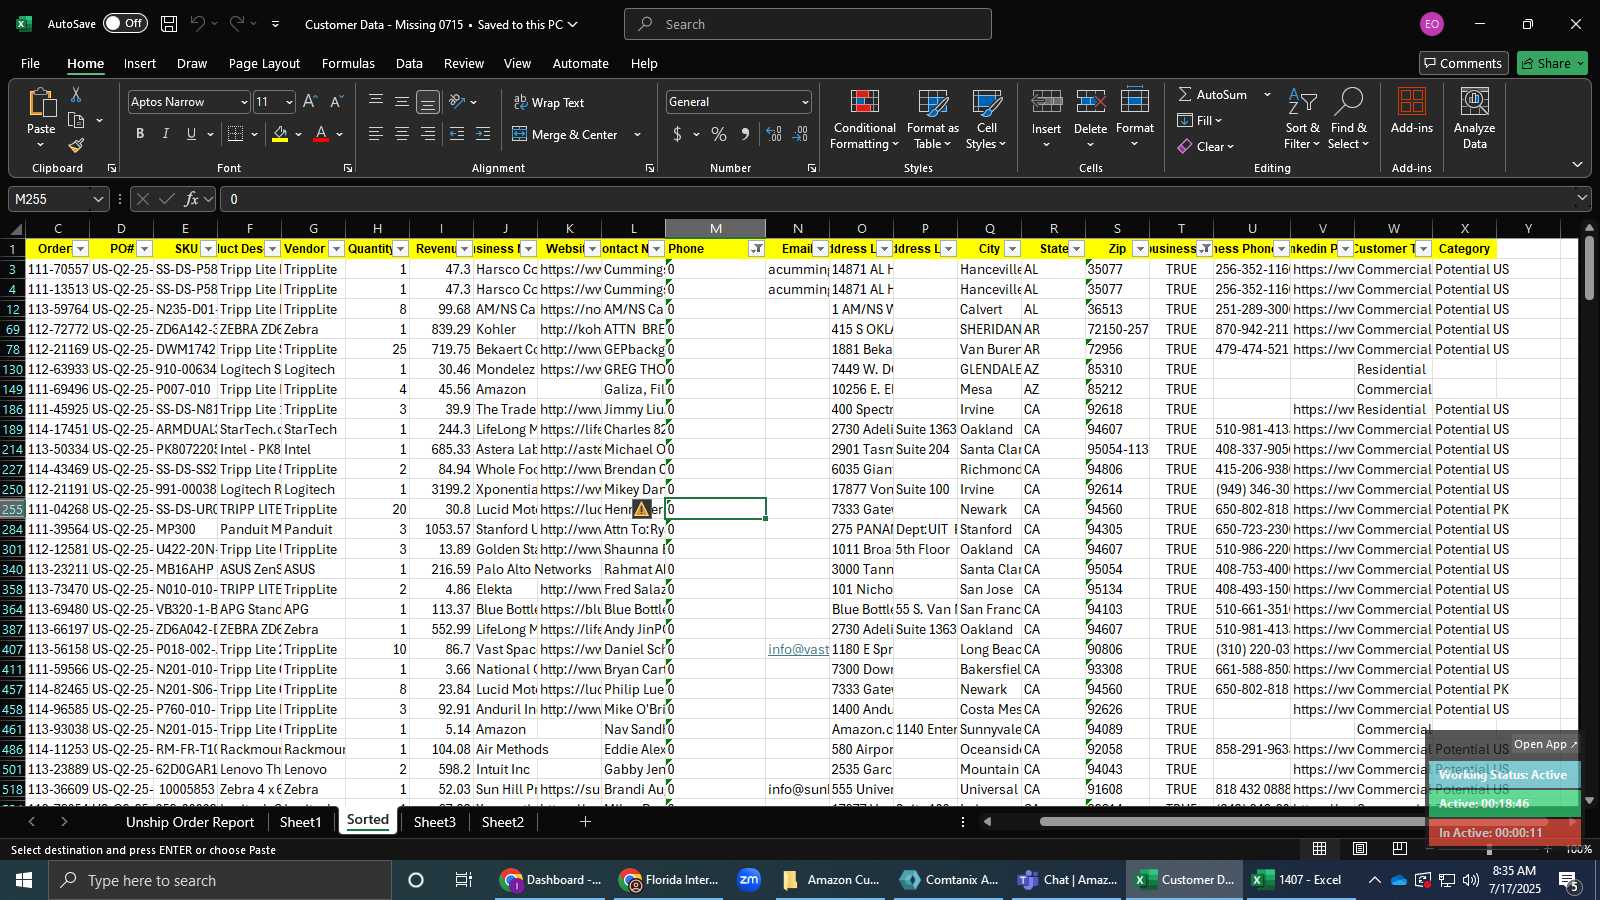Click the Analyze Data icon

pyautogui.click(x=1474, y=101)
